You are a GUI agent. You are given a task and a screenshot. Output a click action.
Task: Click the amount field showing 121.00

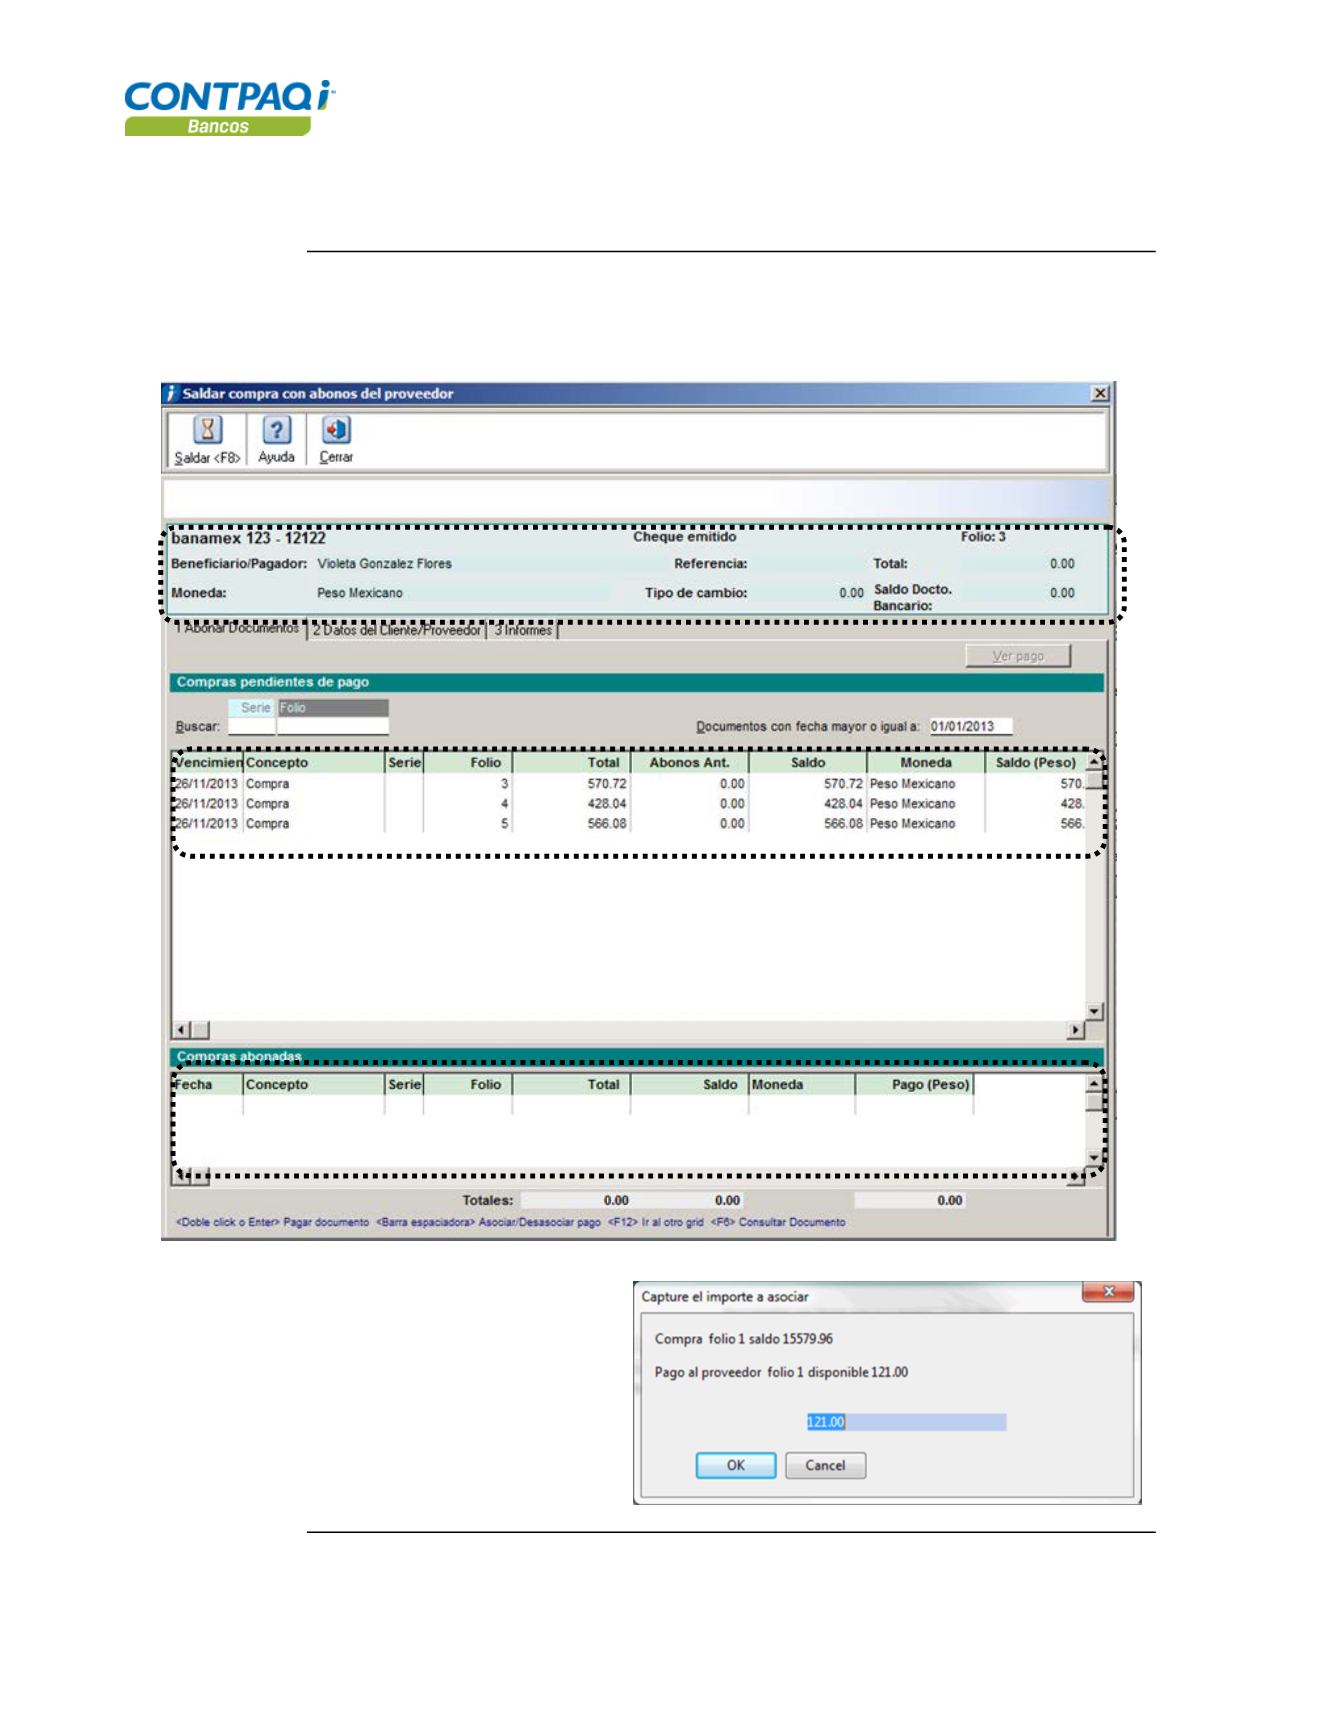(x=905, y=1422)
